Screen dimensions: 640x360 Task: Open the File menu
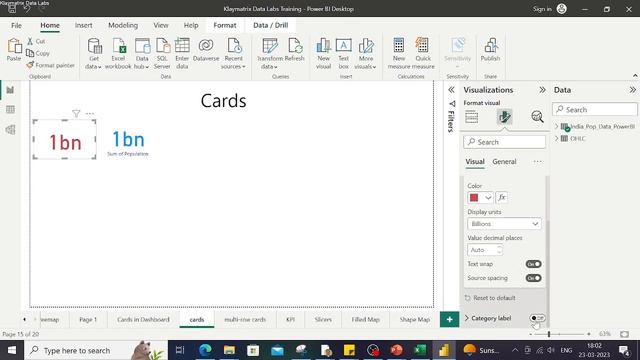point(16,25)
